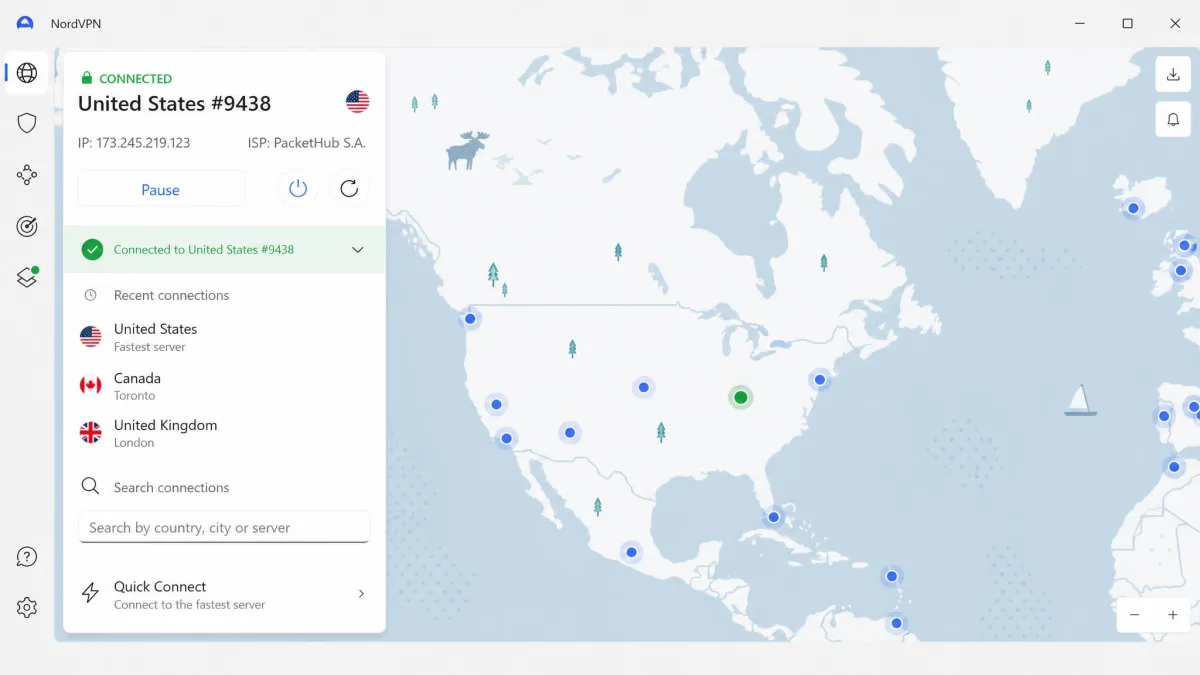Click the download icon above the map
Image resolution: width=1200 pixels, height=675 pixels.
[1172, 74]
